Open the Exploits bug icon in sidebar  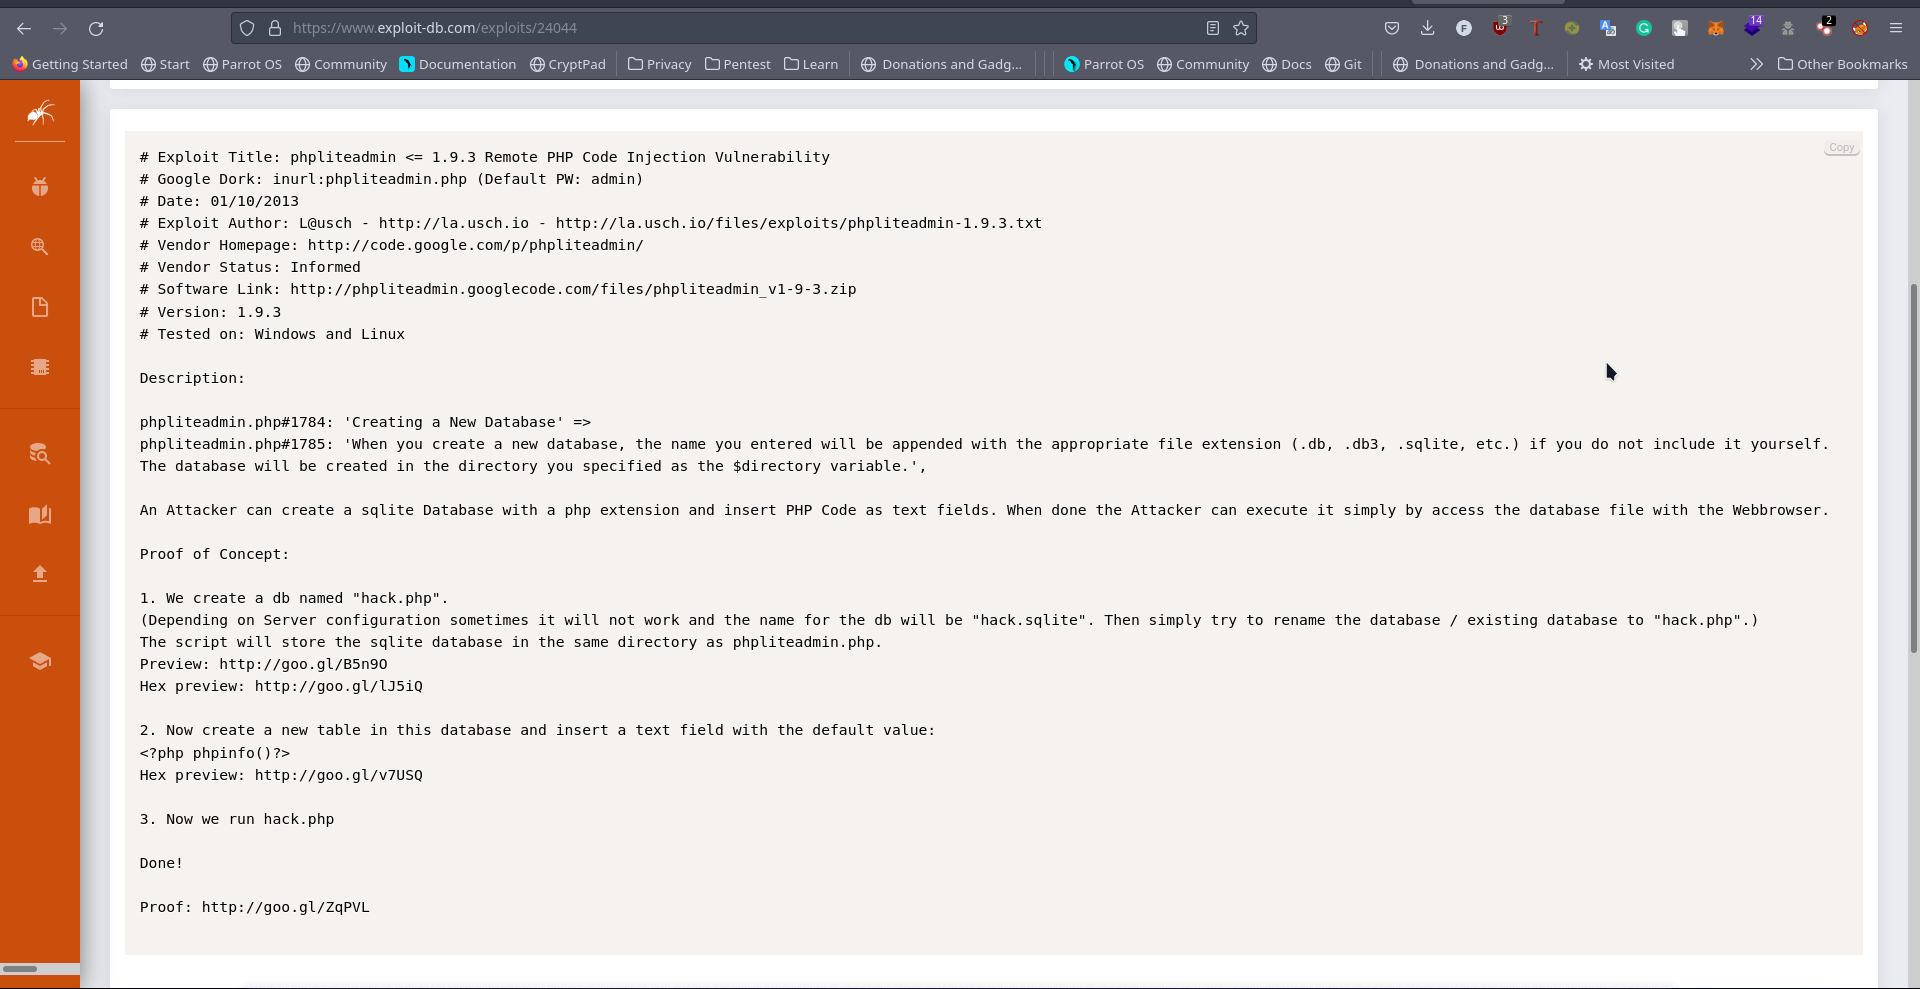40,186
